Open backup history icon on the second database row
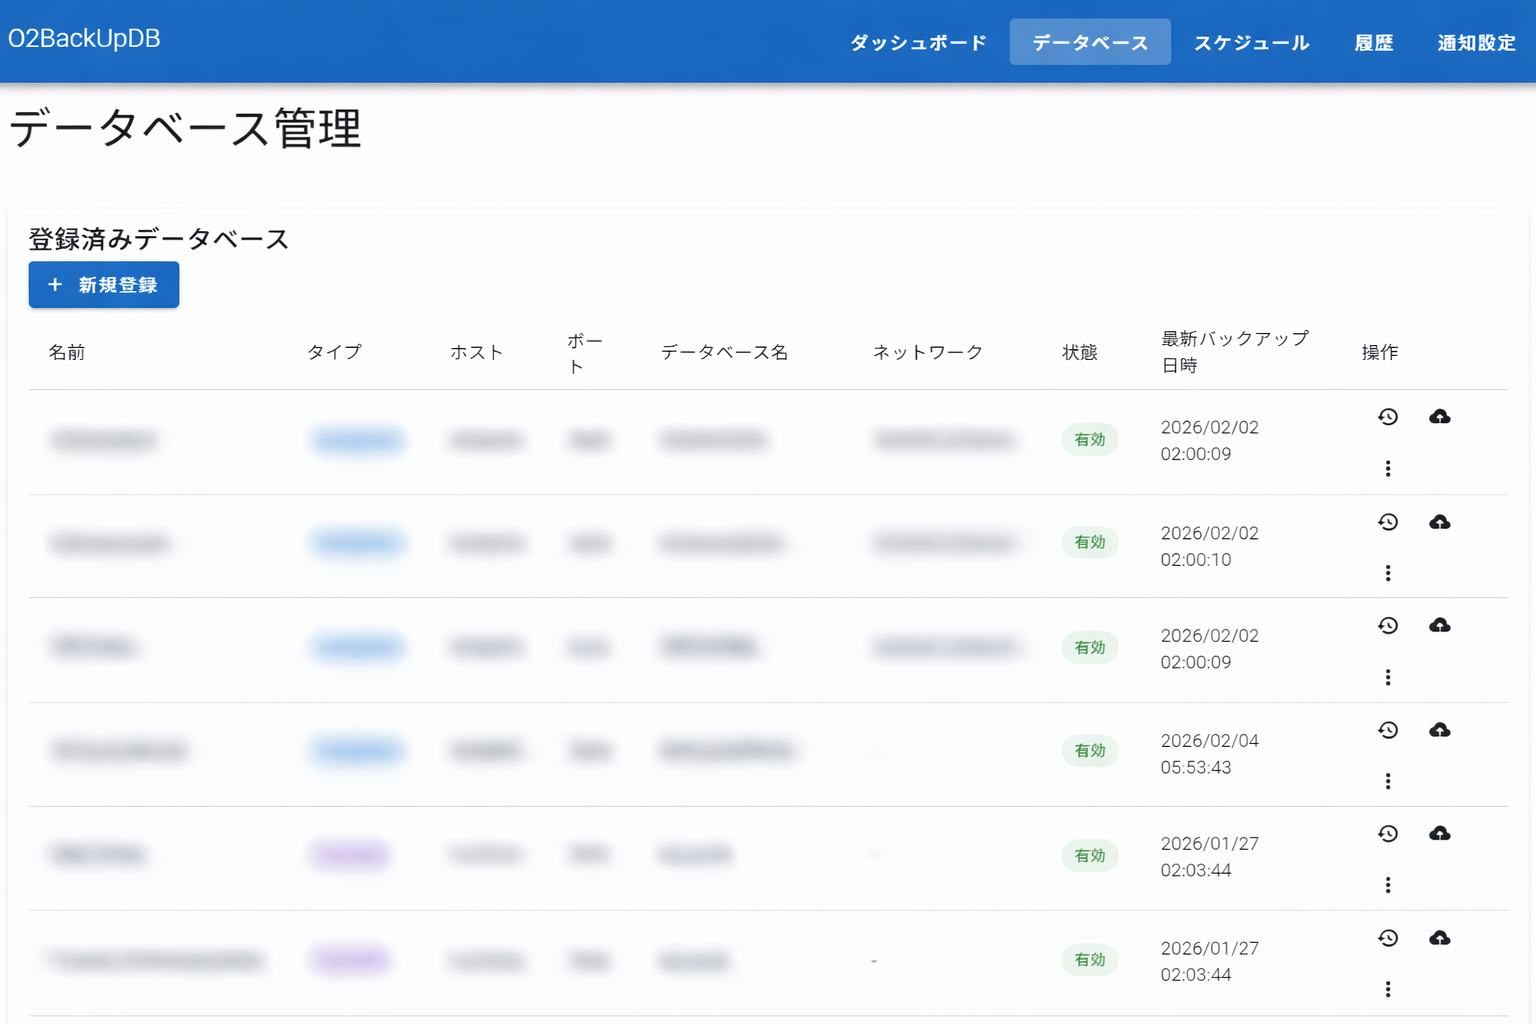The width and height of the screenshot is (1536, 1024). click(x=1388, y=521)
